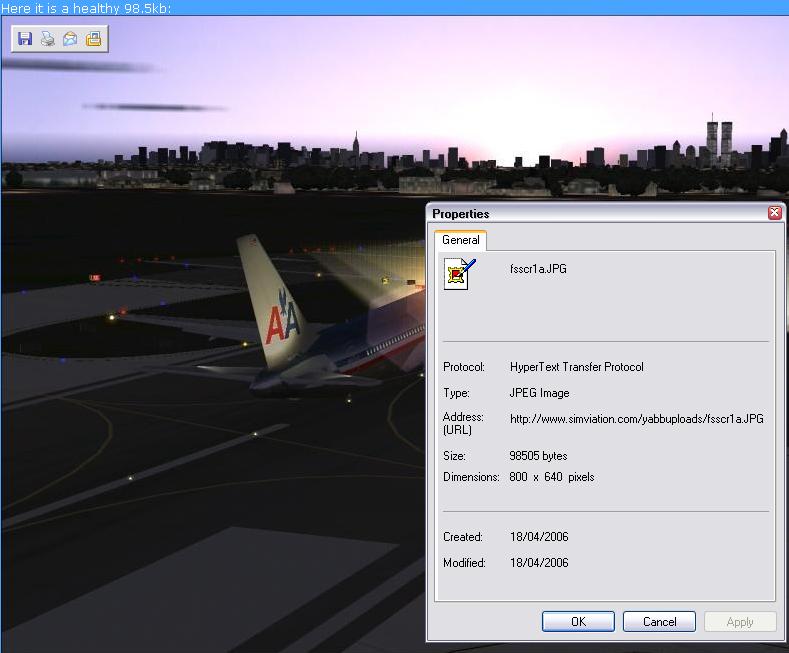Viewport: 789px width, 653px height.
Task: Click the fsscr1a.JPG file icon in Properties
Action: 460,273
